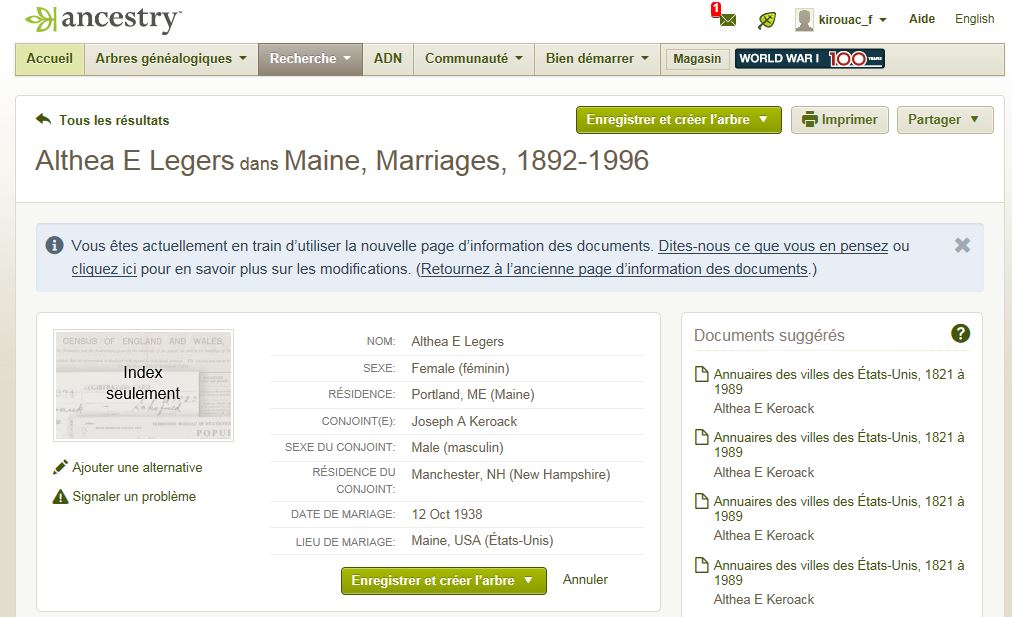This screenshot has width=1012, height=617.
Task: Click the bottom Enregistrer et créer l'arbre button
Action: 443,581
